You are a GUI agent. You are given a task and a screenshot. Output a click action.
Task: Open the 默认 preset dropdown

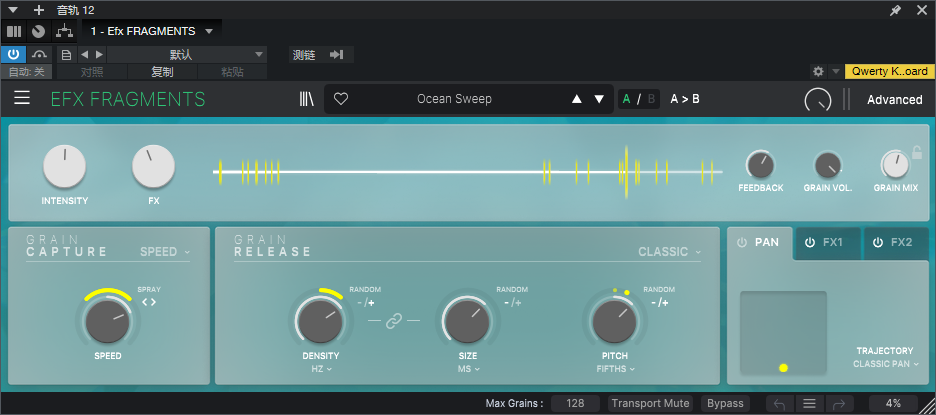pos(187,55)
